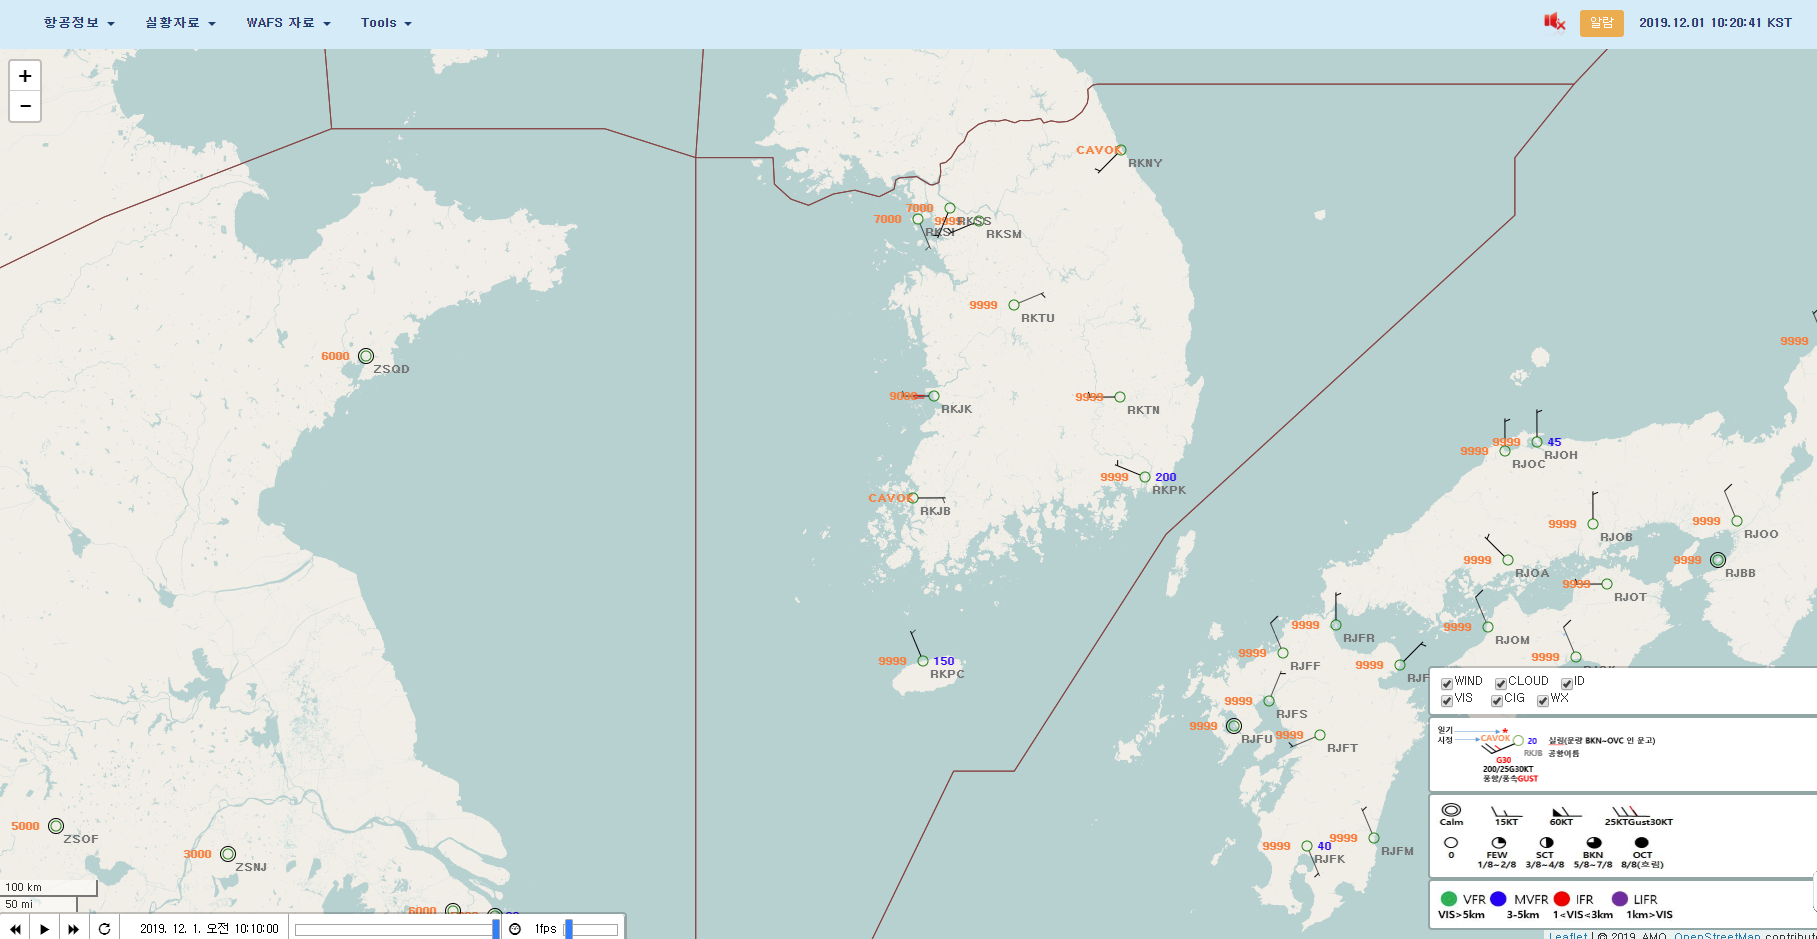This screenshot has height=939, width=1817.
Task: Select the RJFT station marker
Action: click(1320, 735)
